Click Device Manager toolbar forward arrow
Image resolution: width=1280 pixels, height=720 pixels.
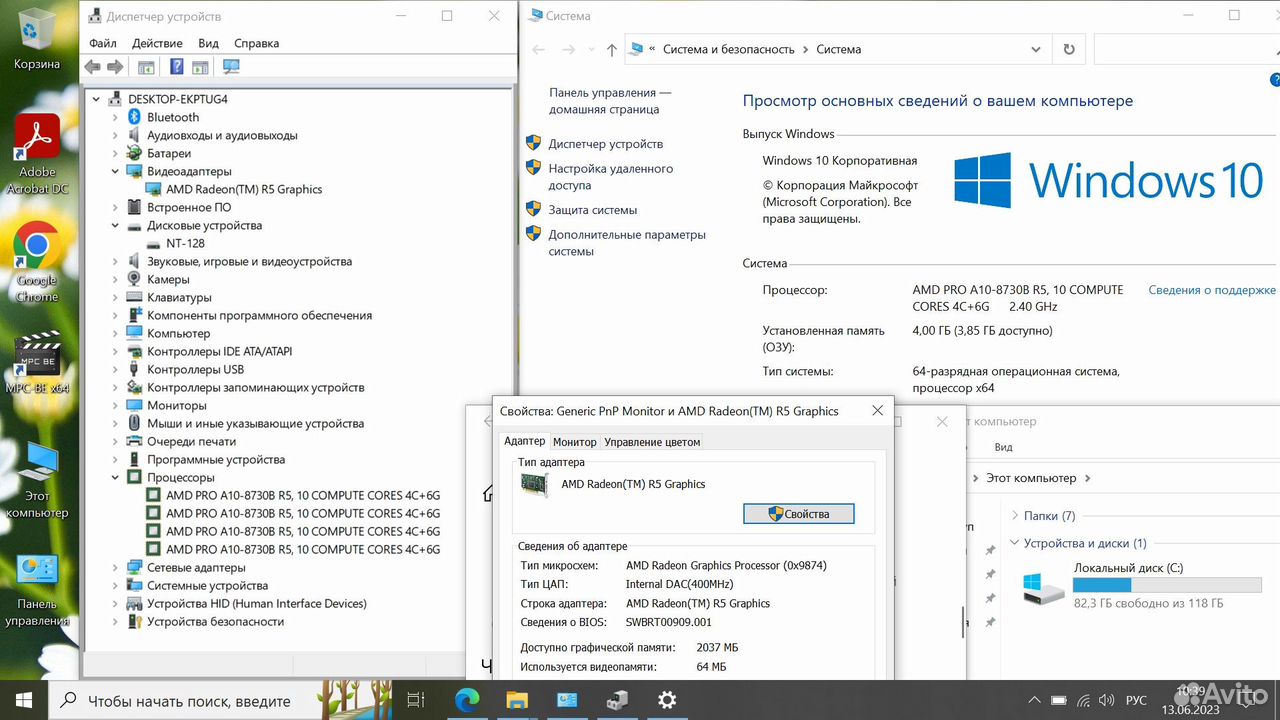coord(115,67)
